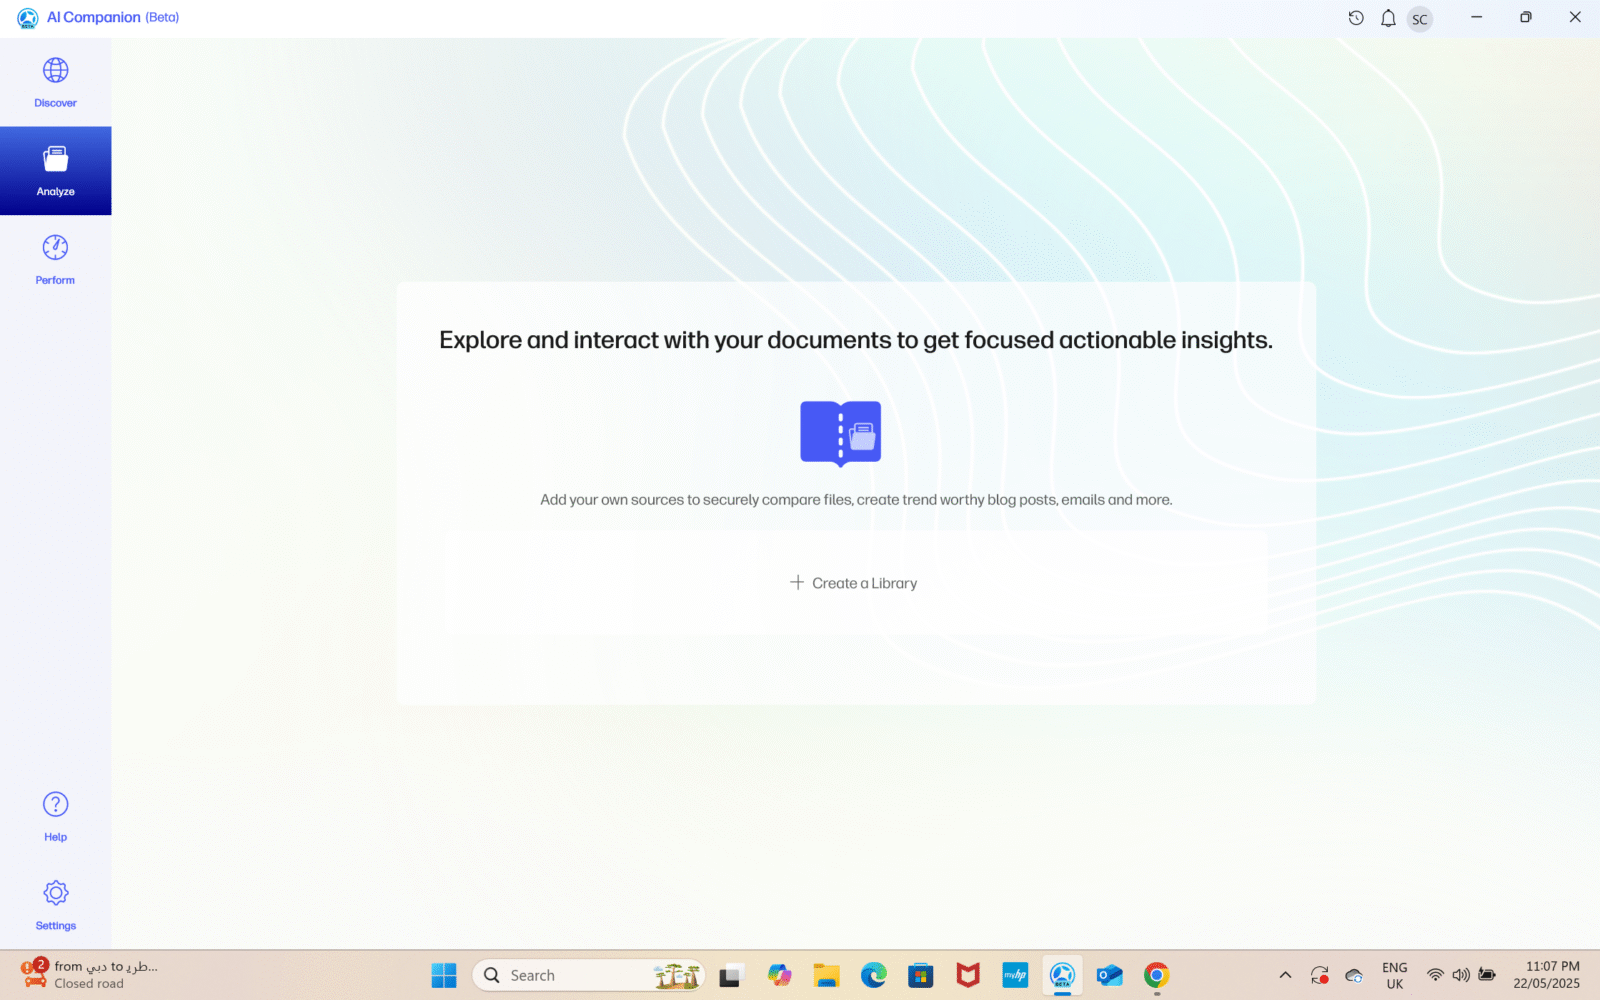Open notifications bell icon
Screen dimensions: 1600x1000
click(1388, 18)
